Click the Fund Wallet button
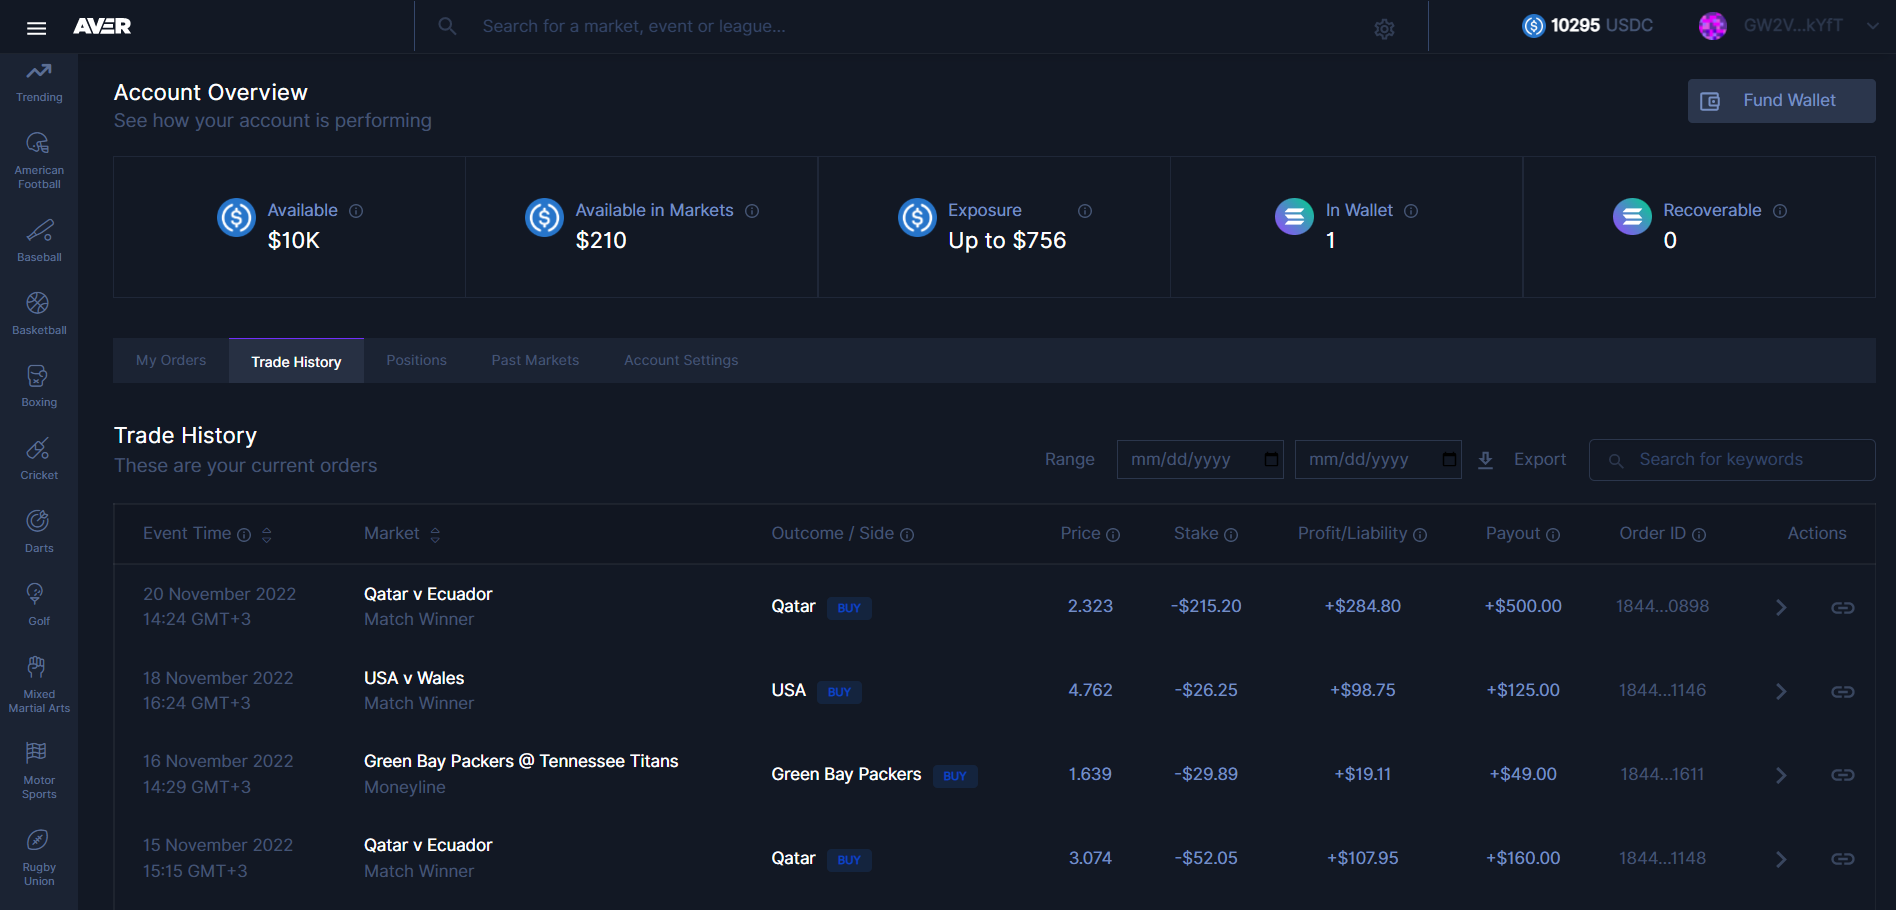 [1781, 101]
